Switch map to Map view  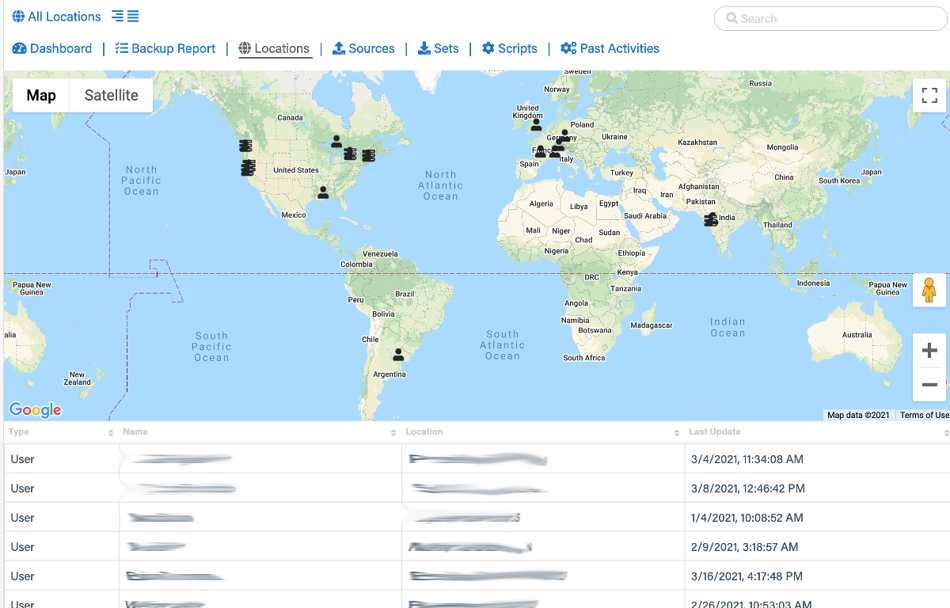point(41,95)
